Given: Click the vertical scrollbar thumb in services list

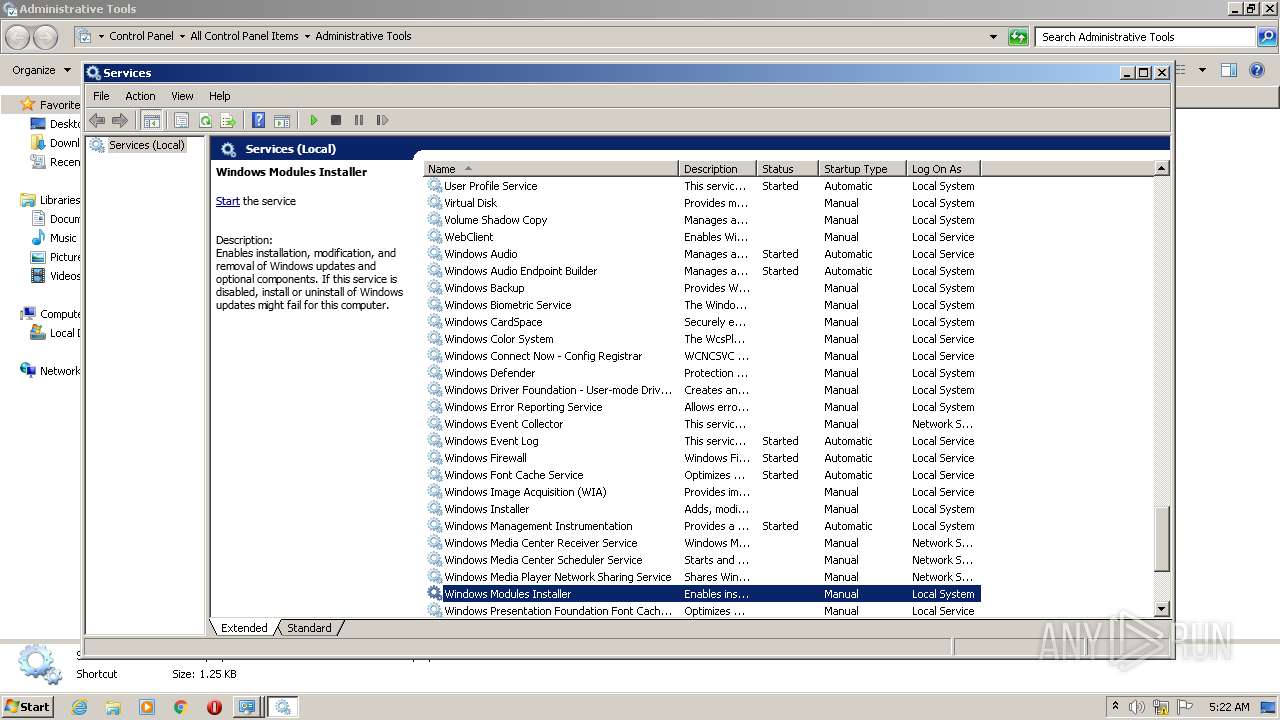Looking at the screenshot, I should point(1161,540).
